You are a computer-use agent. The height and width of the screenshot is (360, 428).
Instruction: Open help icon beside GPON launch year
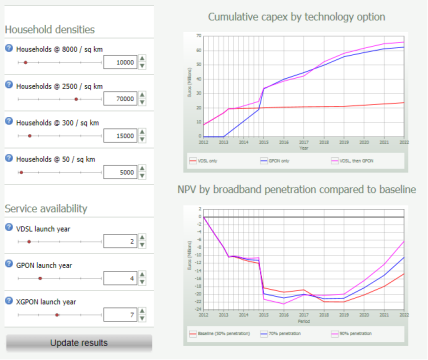pos(9,264)
